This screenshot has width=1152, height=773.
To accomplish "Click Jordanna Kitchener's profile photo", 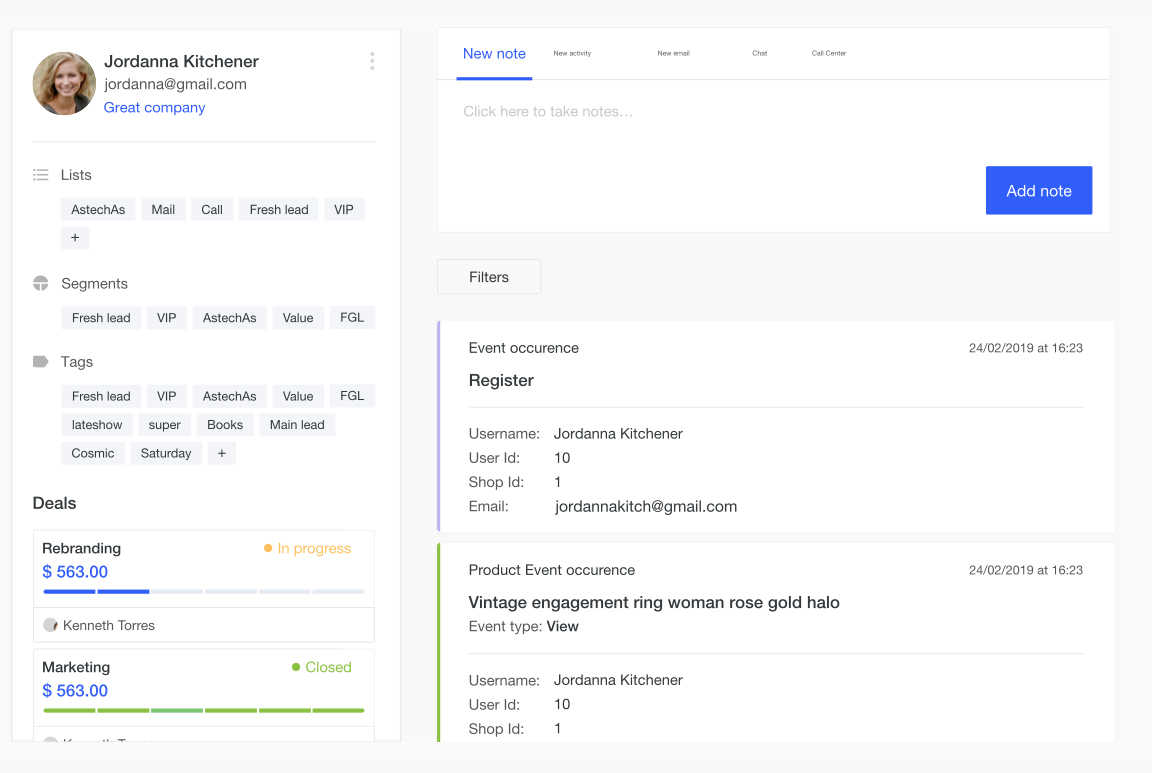I will (64, 84).
